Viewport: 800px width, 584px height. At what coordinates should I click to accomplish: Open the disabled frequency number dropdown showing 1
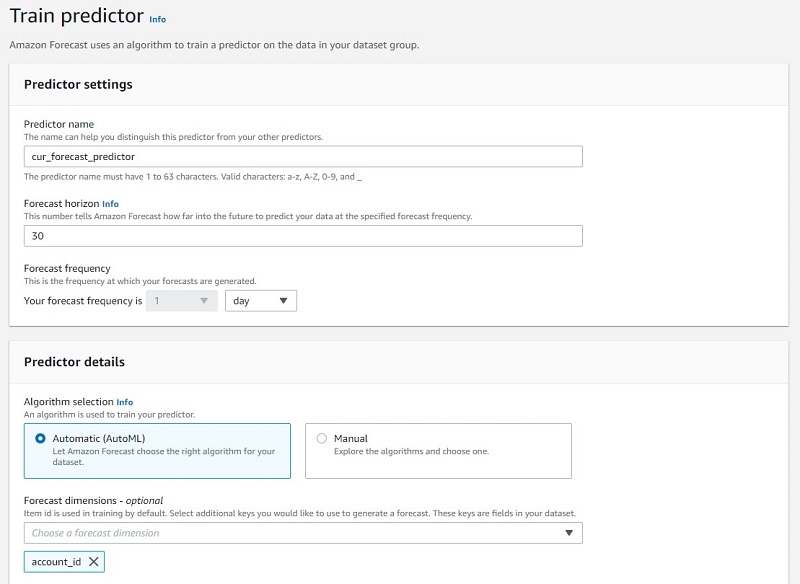(182, 301)
